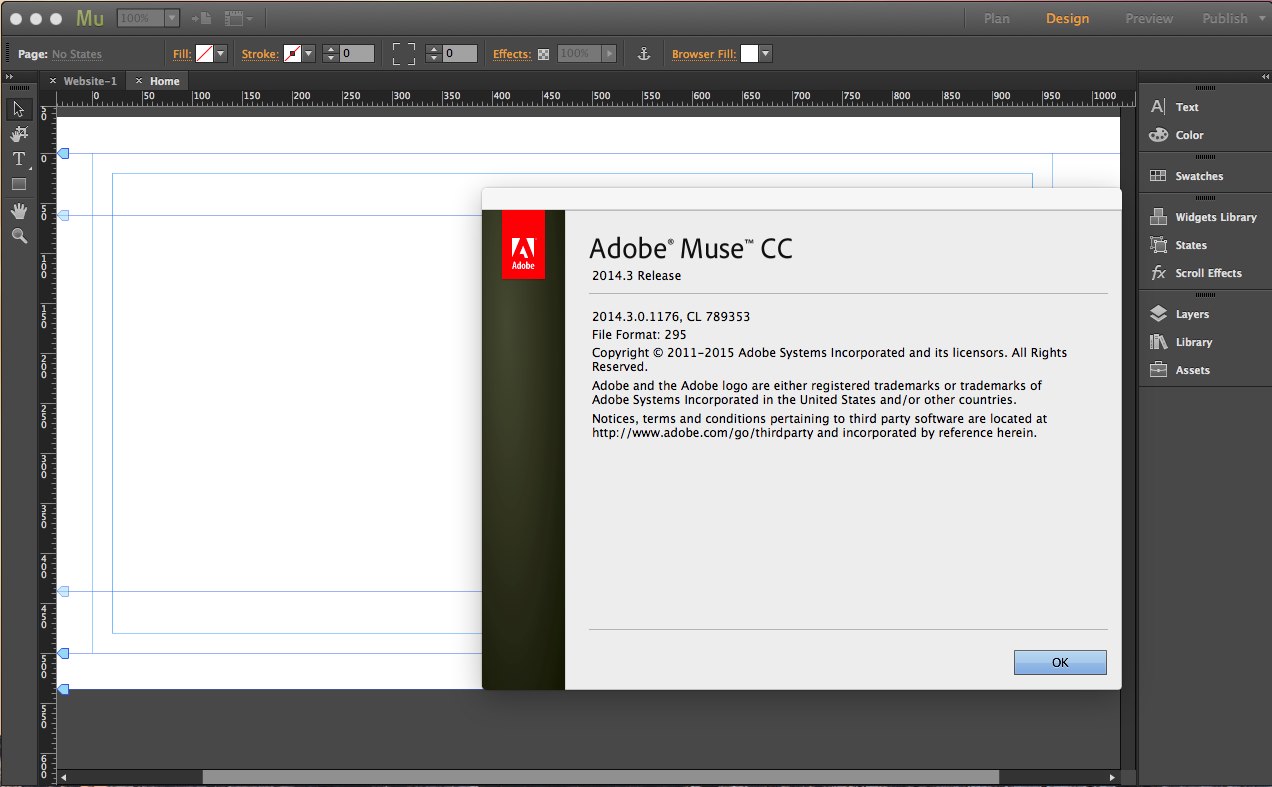Expand the Browser Fill dropdown
Screen dimensions: 1272x787
coord(765,54)
